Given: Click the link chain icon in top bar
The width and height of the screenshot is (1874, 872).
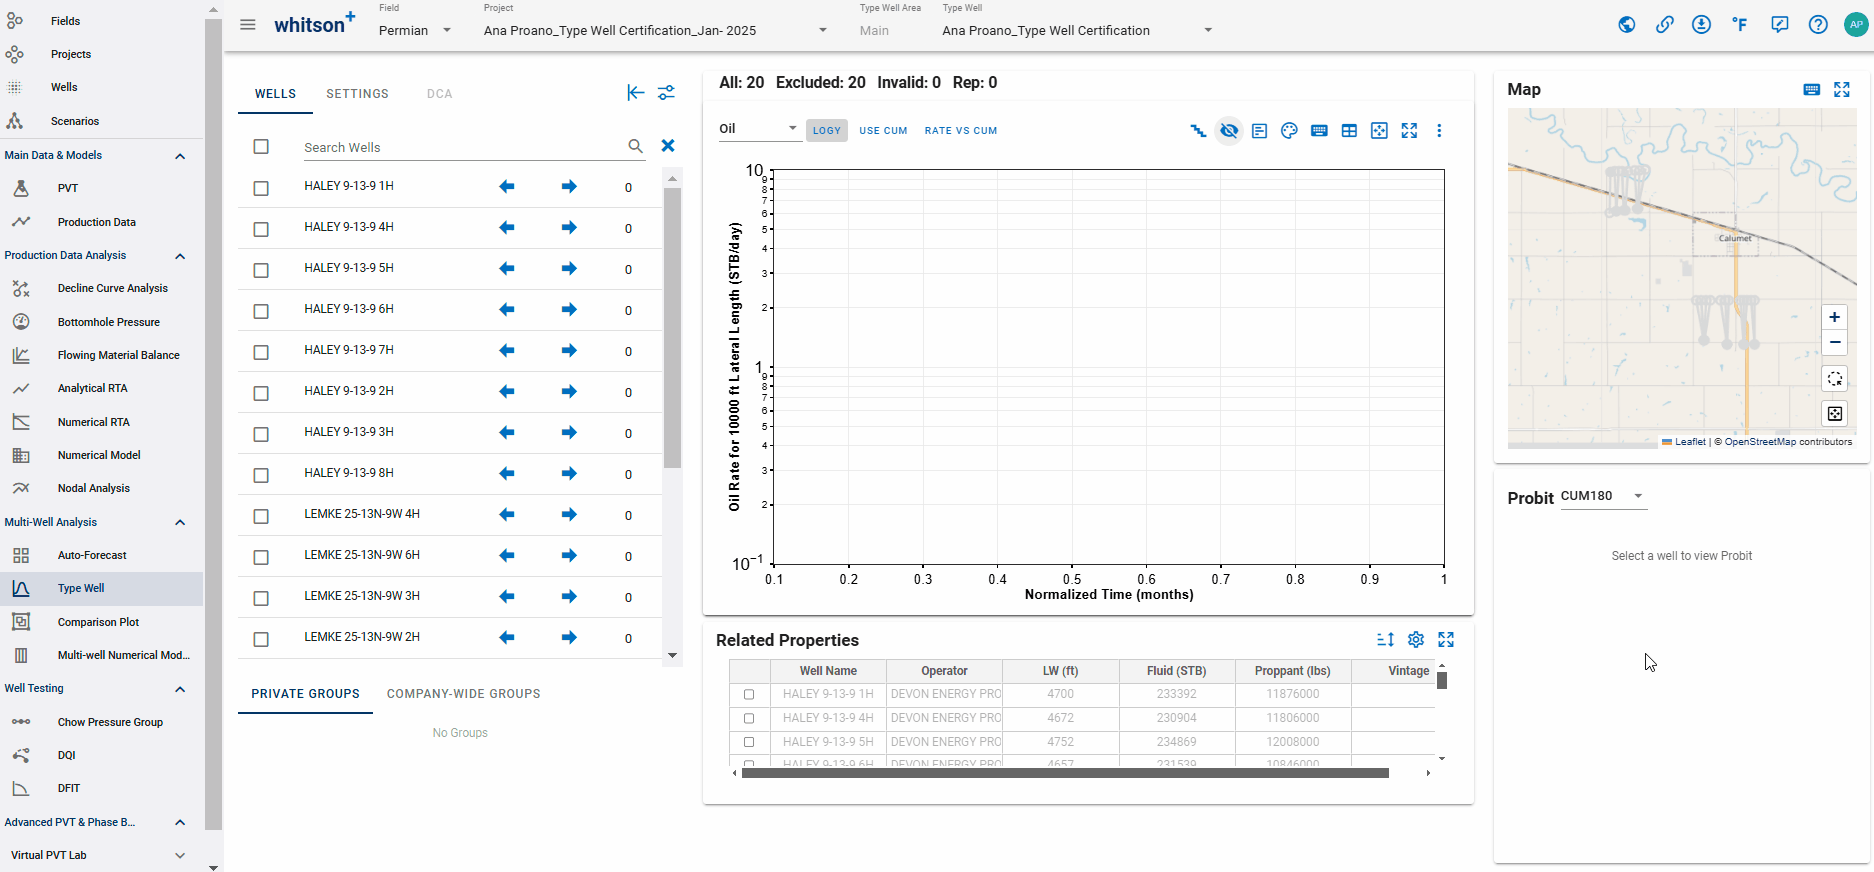Looking at the screenshot, I should 1664,25.
